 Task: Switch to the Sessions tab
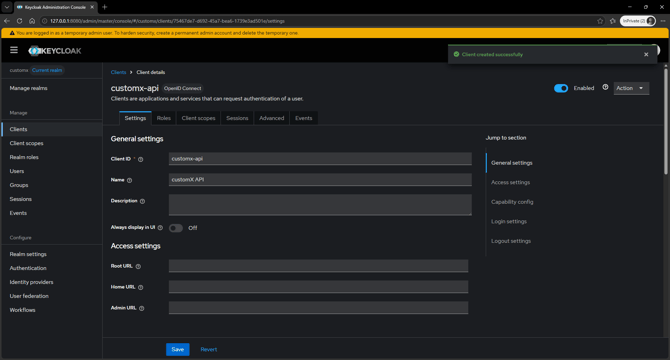237,118
